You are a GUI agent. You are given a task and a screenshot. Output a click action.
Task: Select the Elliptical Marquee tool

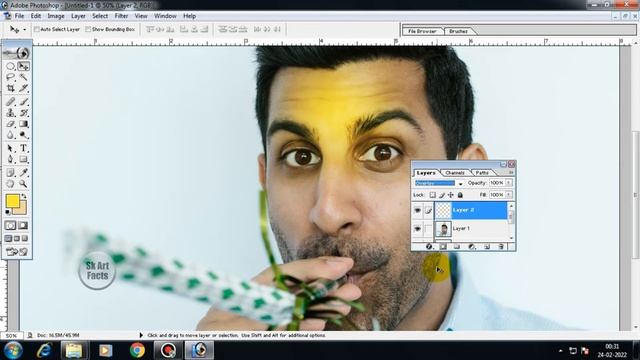pyautogui.click(x=11, y=66)
